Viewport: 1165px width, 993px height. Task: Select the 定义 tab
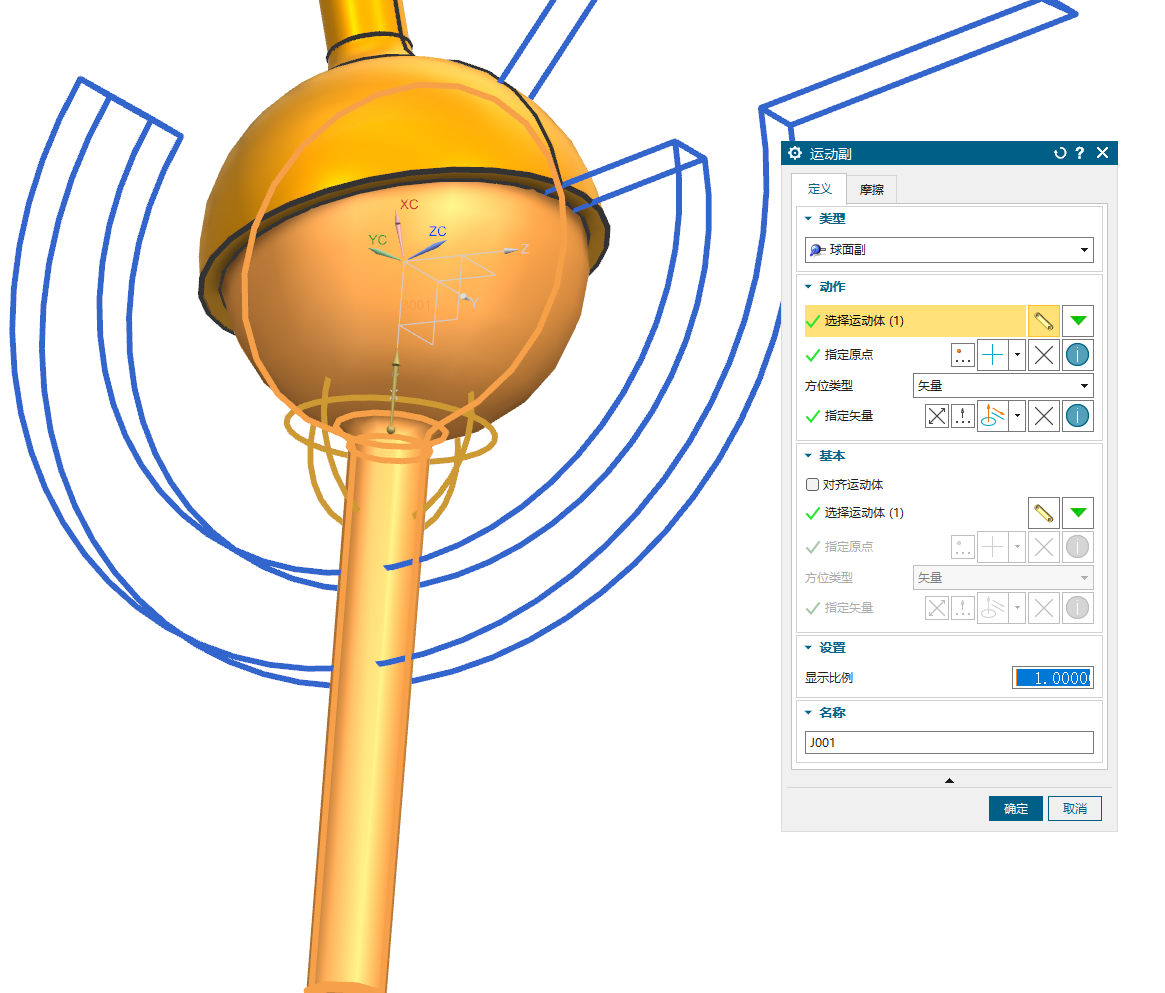click(x=819, y=189)
